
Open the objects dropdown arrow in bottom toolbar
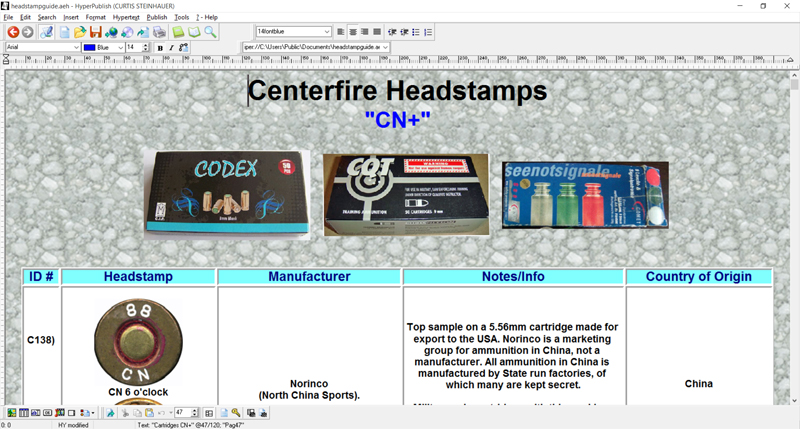(x=93, y=413)
